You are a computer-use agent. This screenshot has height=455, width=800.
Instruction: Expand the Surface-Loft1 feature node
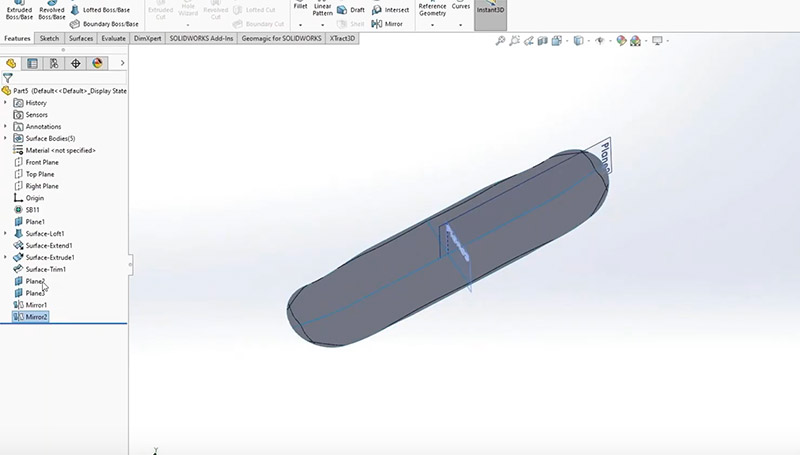[6, 233]
